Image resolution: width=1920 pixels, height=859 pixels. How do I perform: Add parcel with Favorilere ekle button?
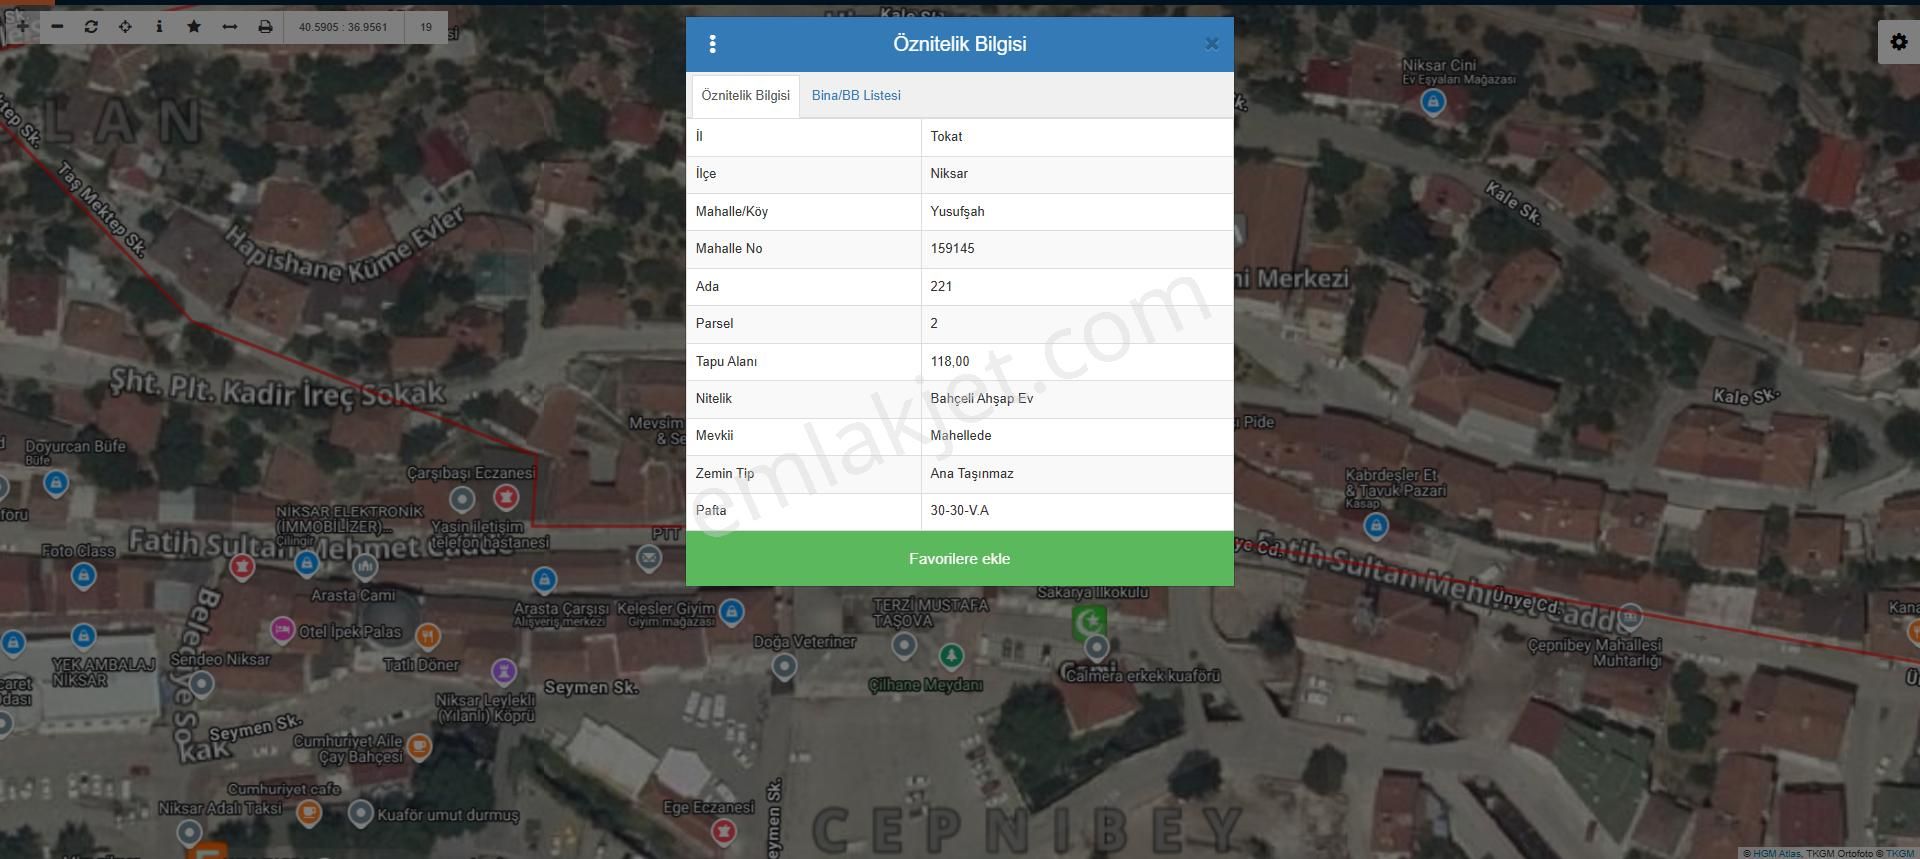point(960,558)
